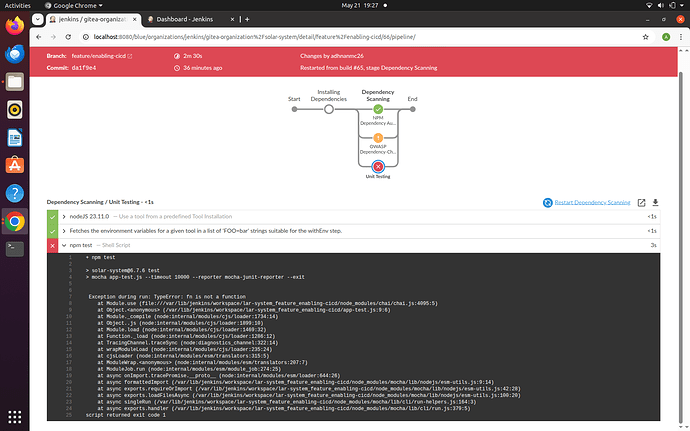Launch Thunderbird mail from the dock
The height and width of the screenshot is (431, 690).
pos(15,54)
